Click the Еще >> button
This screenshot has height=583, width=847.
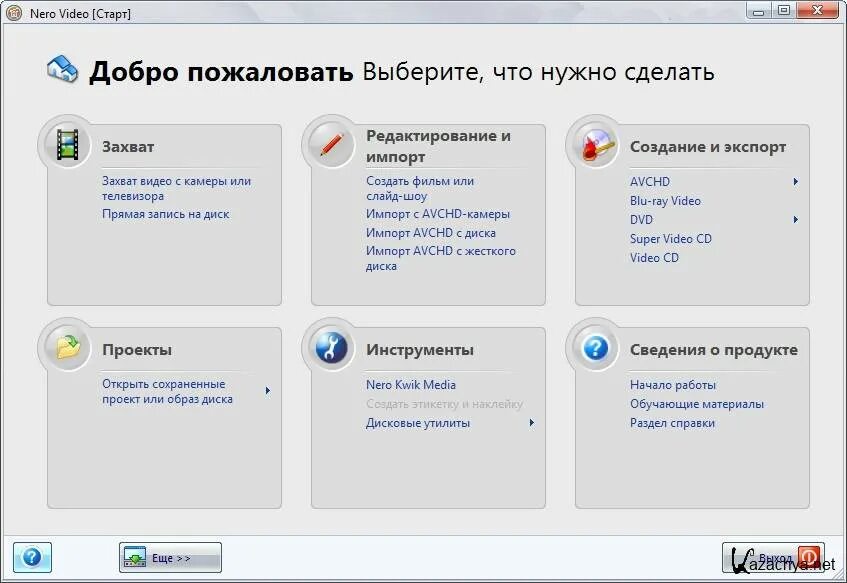click(x=170, y=557)
